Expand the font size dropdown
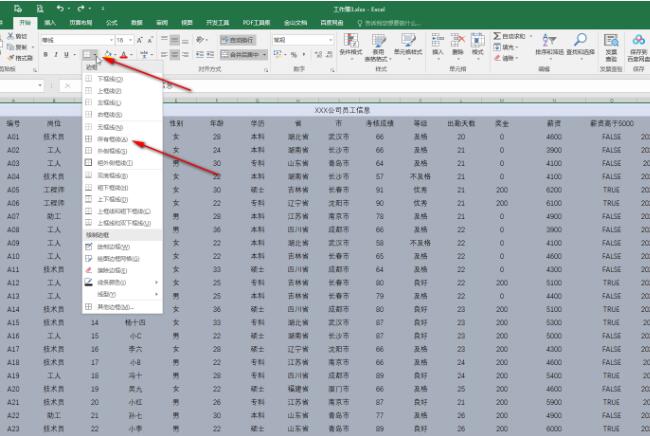650x436 pixels. (130, 40)
